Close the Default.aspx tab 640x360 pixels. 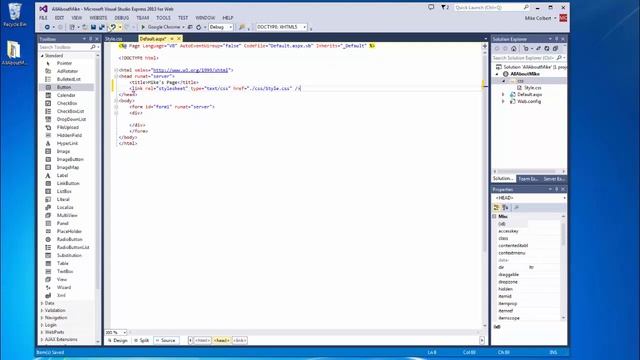(179, 39)
